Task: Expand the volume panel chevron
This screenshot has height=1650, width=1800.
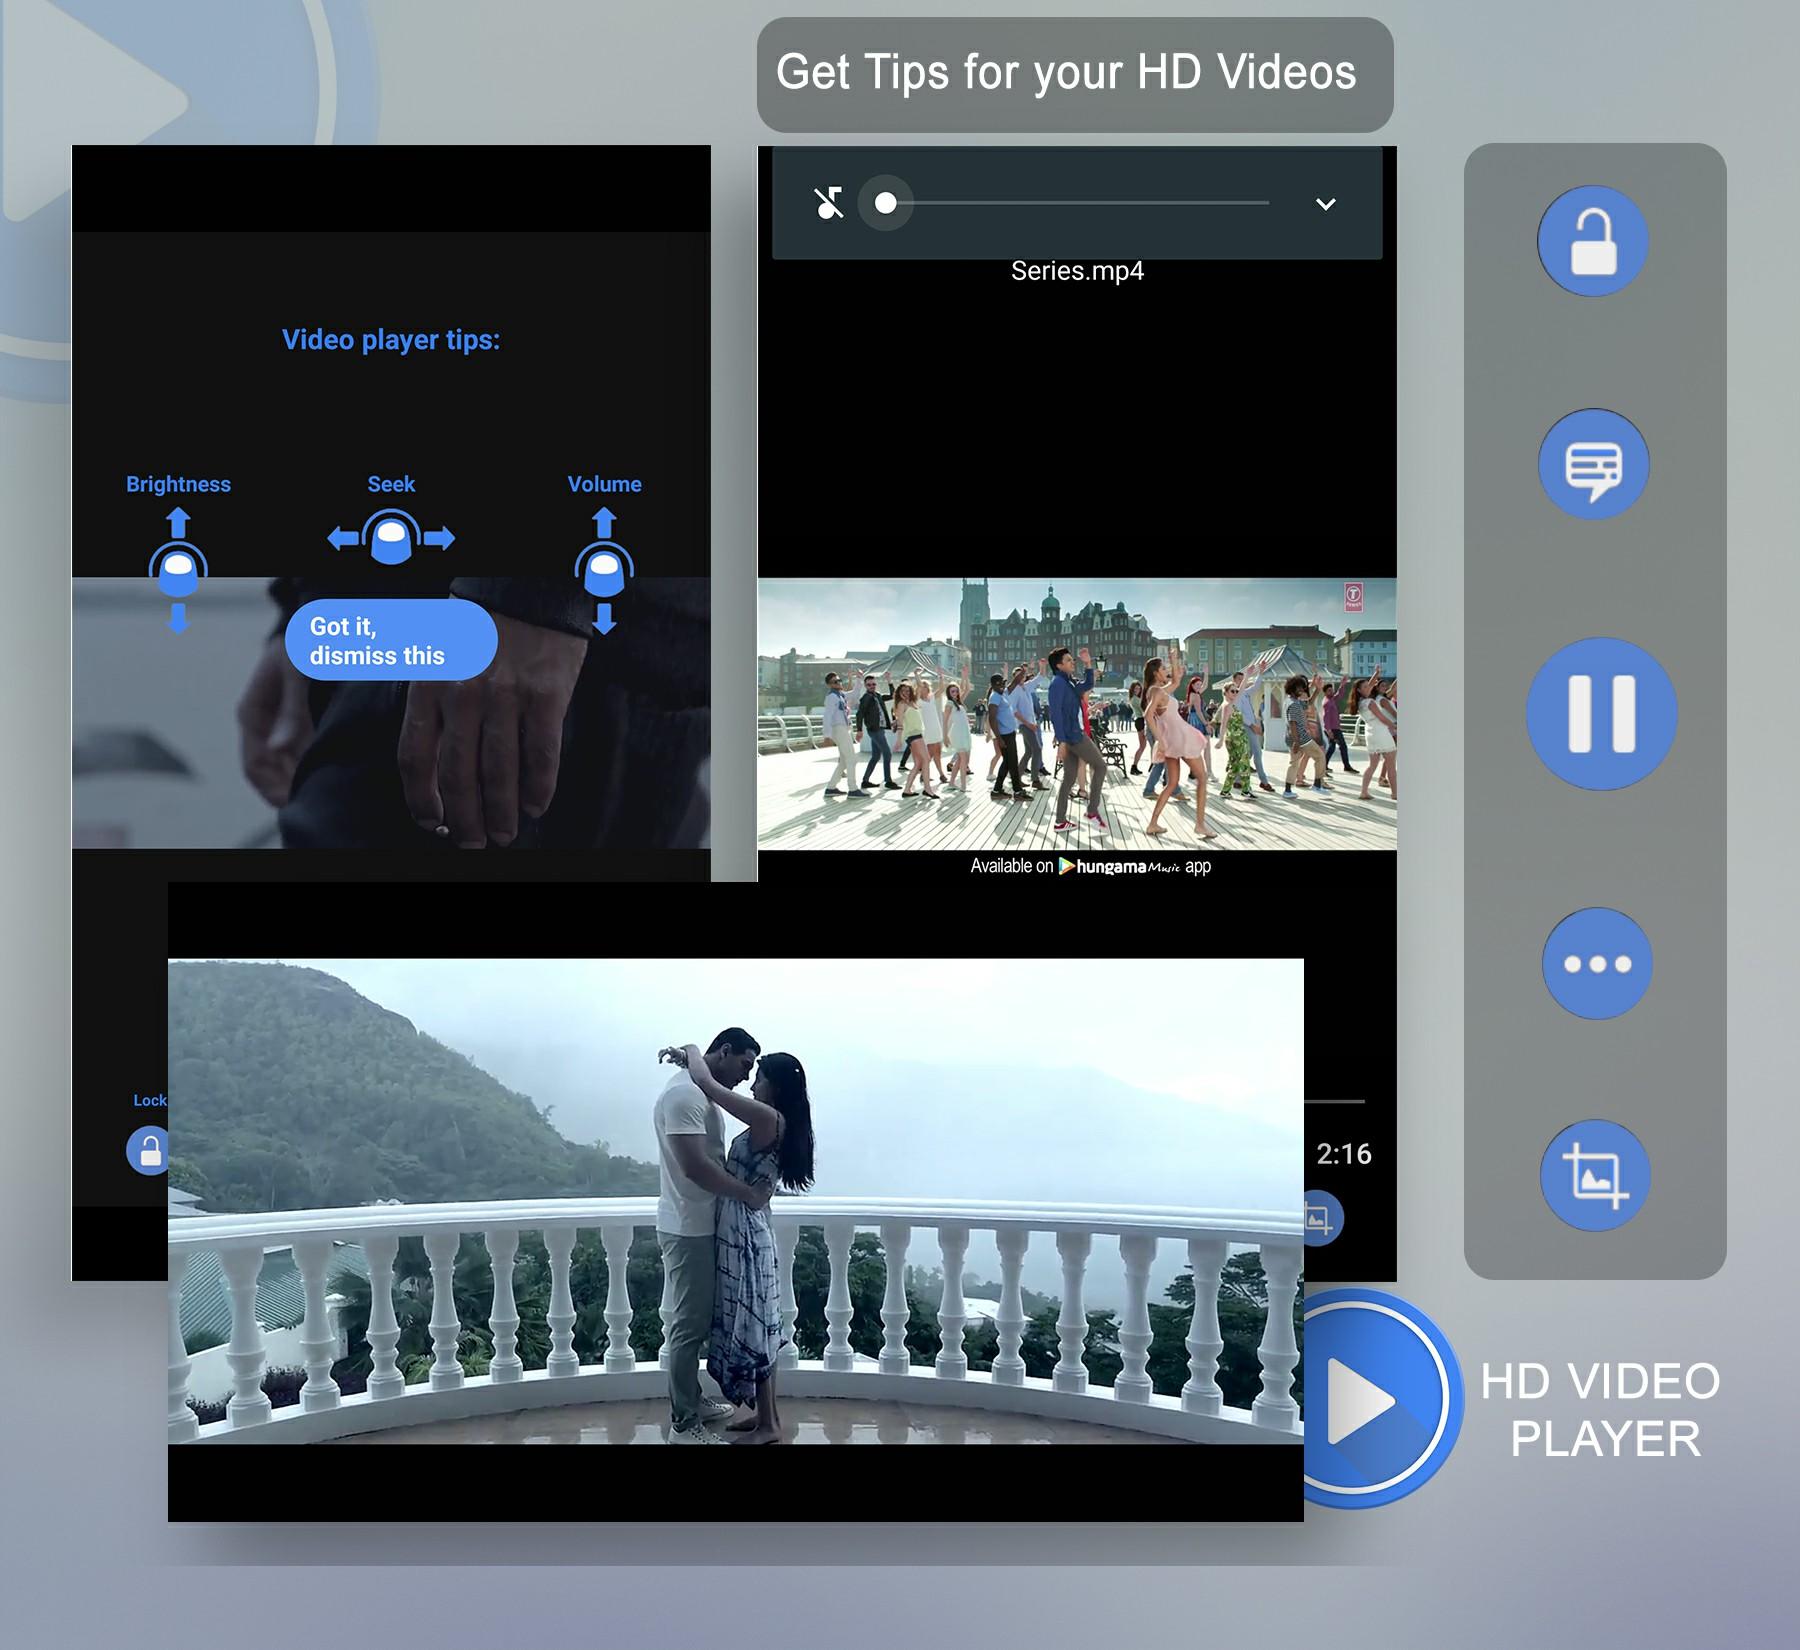Action: point(1326,204)
